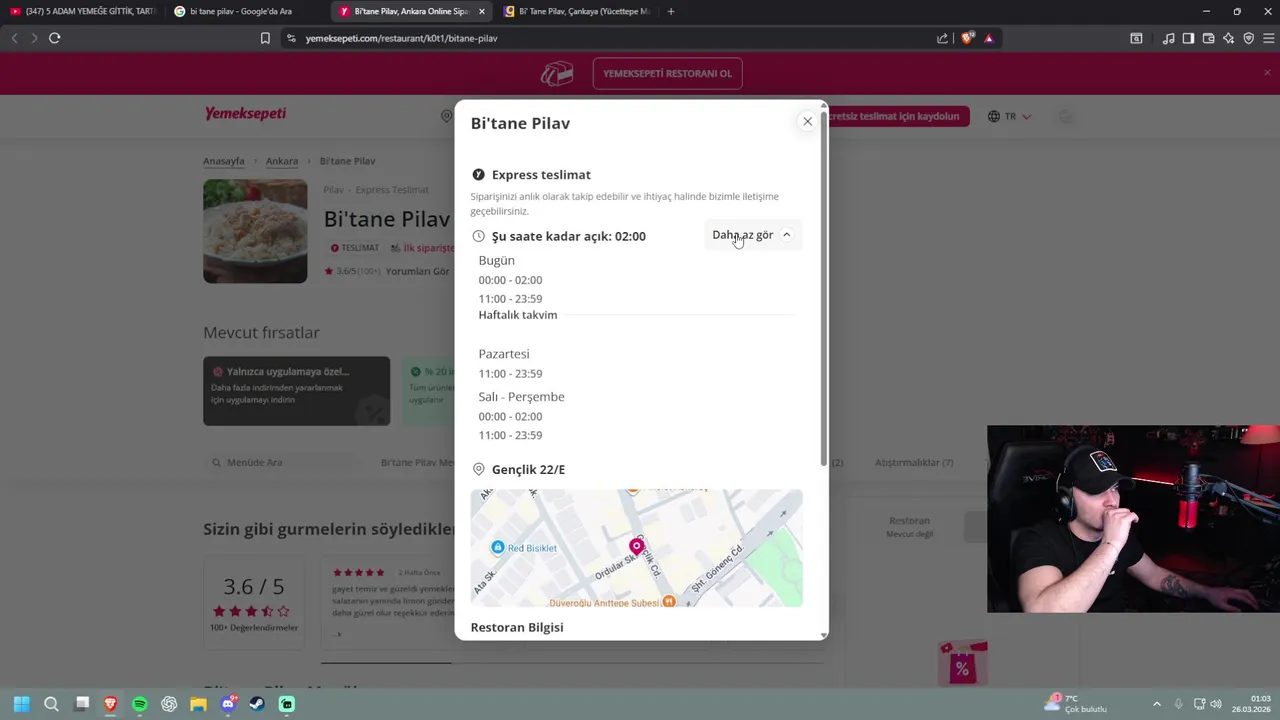Toggle the browser sidebar panel
Viewport: 1280px width, 720px height.
point(1188,38)
